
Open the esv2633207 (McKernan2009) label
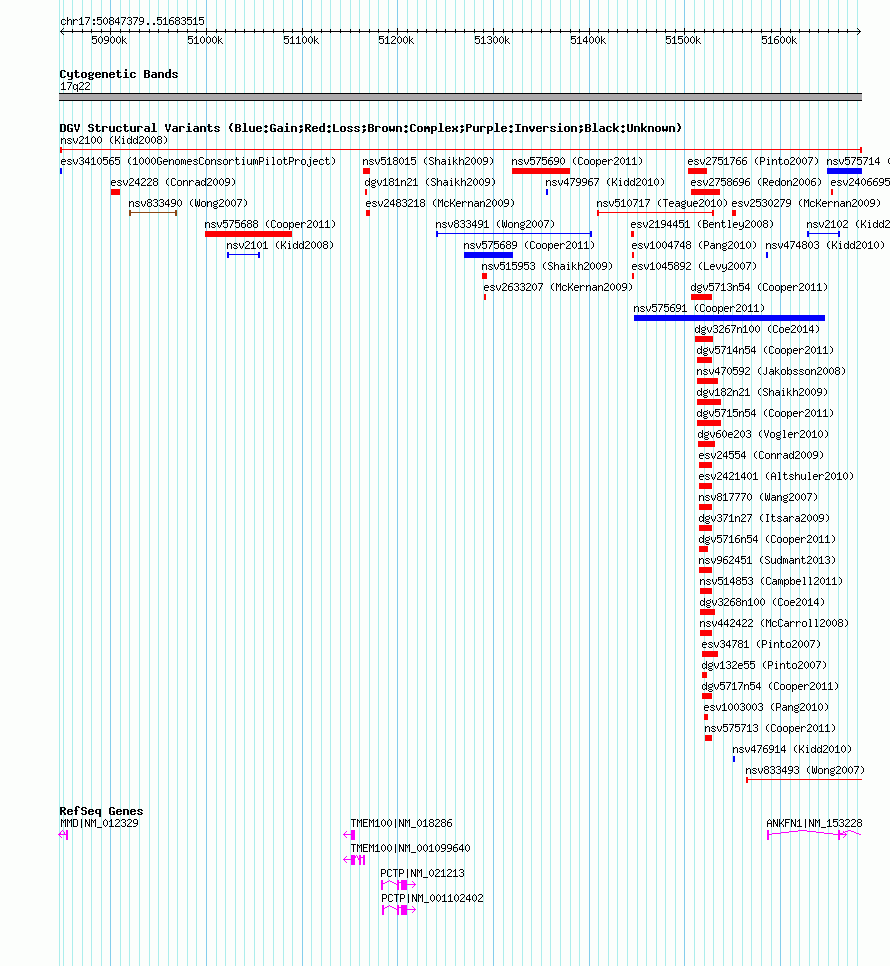pos(557,287)
